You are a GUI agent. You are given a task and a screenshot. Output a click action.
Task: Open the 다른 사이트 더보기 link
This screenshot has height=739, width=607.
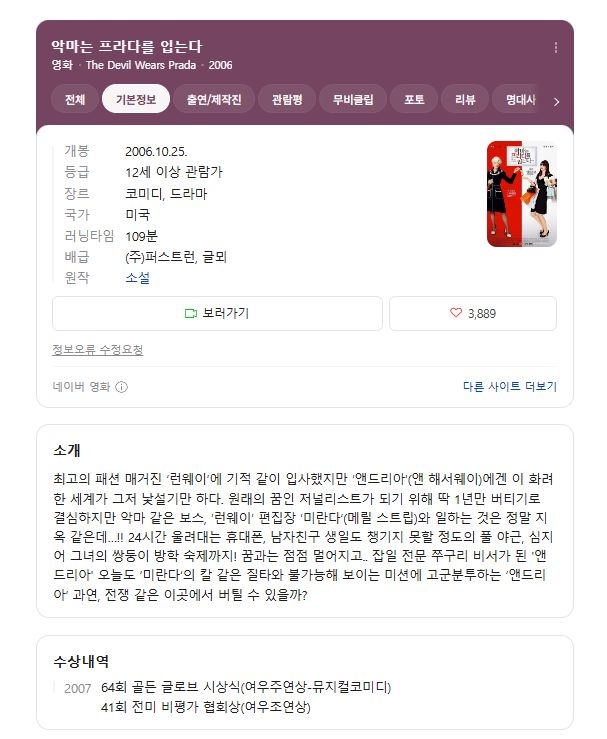pyautogui.click(x=510, y=386)
